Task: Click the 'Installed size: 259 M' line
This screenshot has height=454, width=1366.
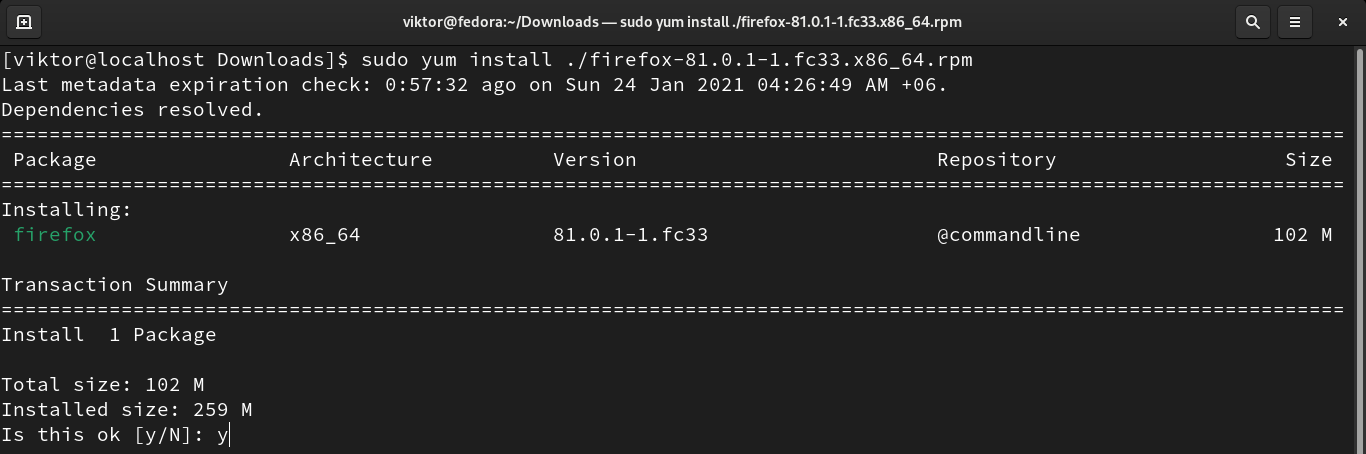Action: pos(127,410)
